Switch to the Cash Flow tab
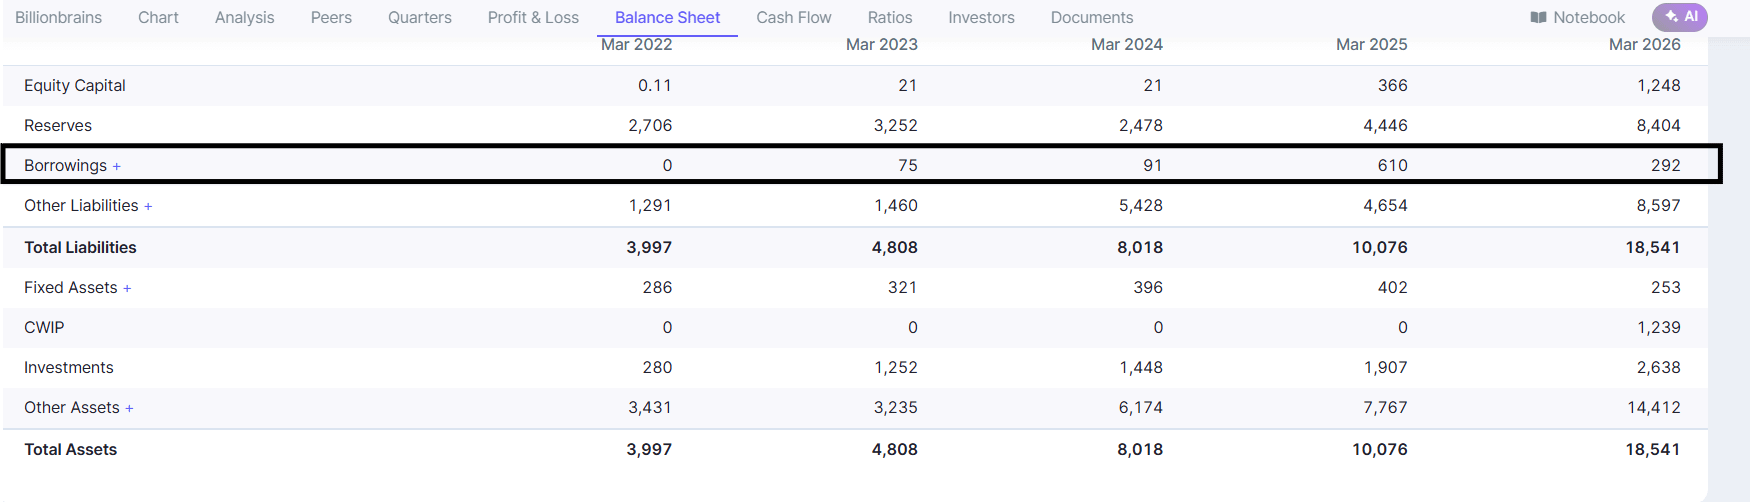Screen dimensions: 1750x502 click(x=794, y=18)
